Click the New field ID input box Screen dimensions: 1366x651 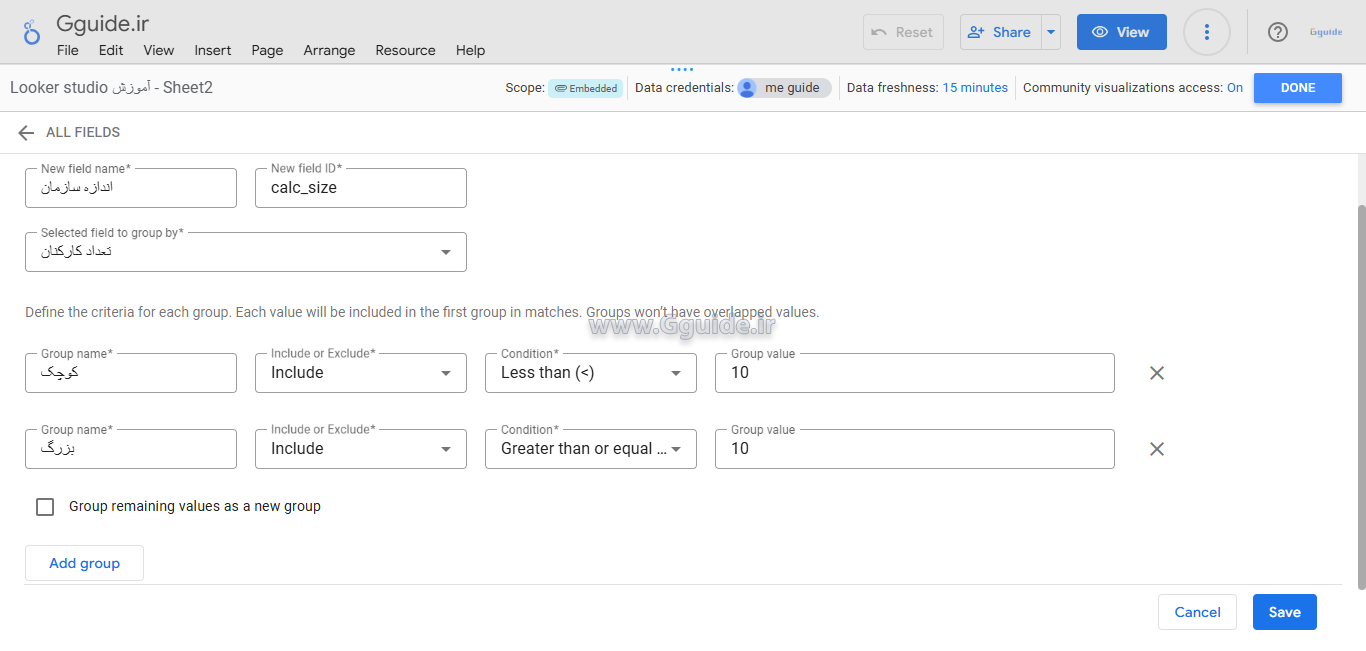point(360,188)
